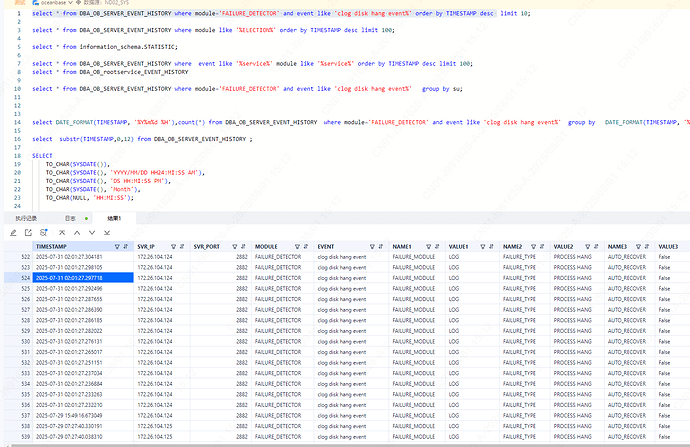The width and height of the screenshot is (690, 447).
Task: Jump to first row using the top arrow icon
Action: 62,233
